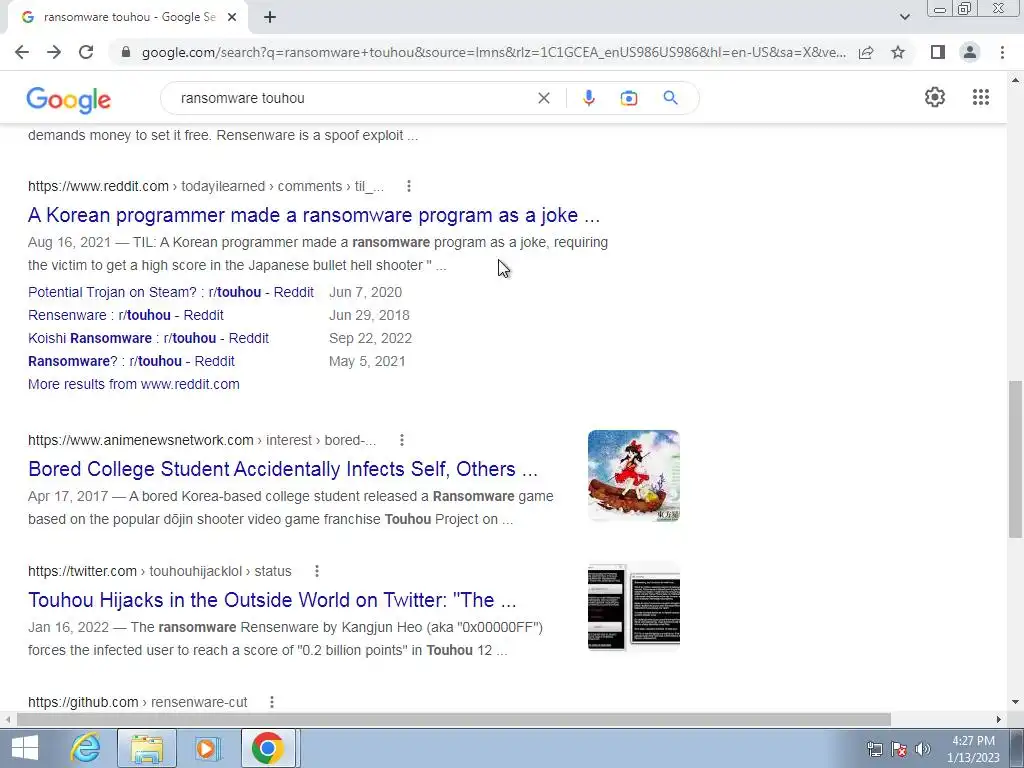
Task: Open the tab search dropdown arrow
Action: (904, 17)
